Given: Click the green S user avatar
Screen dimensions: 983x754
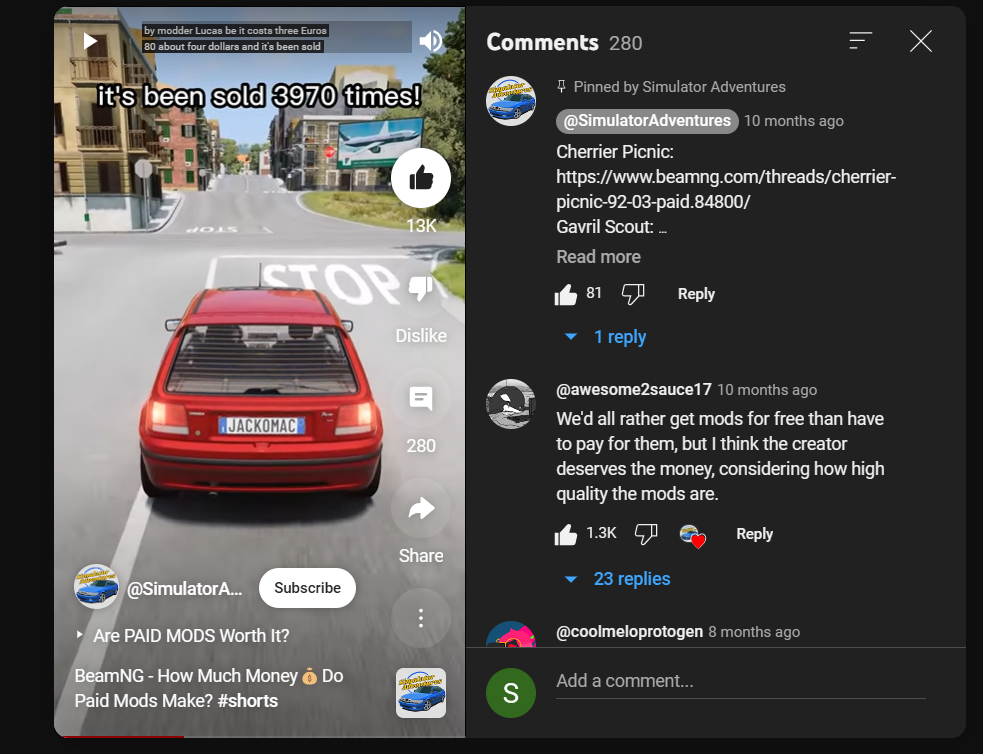Looking at the screenshot, I should (x=511, y=693).
